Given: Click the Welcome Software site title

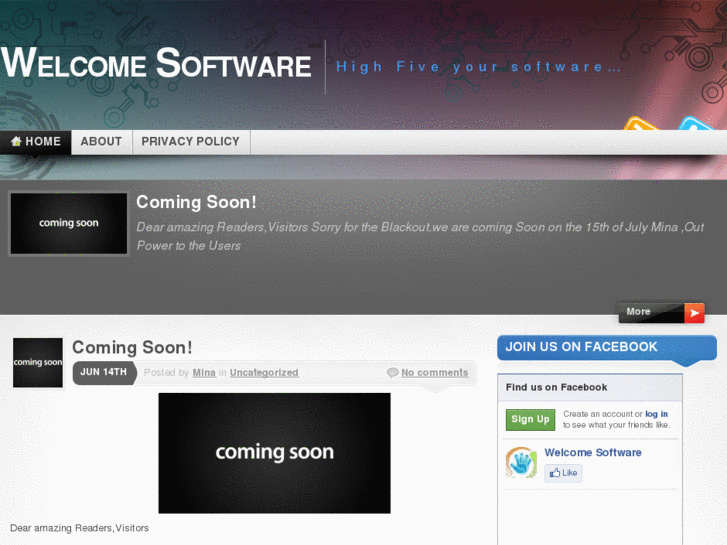Looking at the screenshot, I should tap(156, 64).
